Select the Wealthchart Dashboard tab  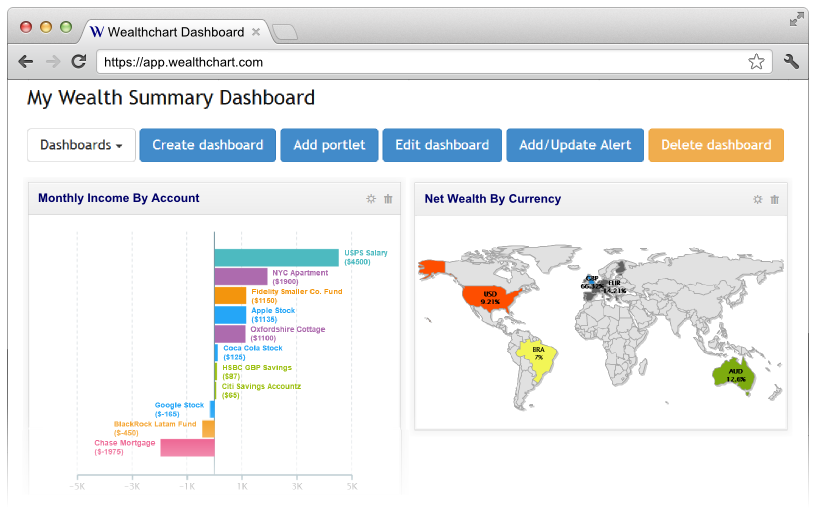175,32
